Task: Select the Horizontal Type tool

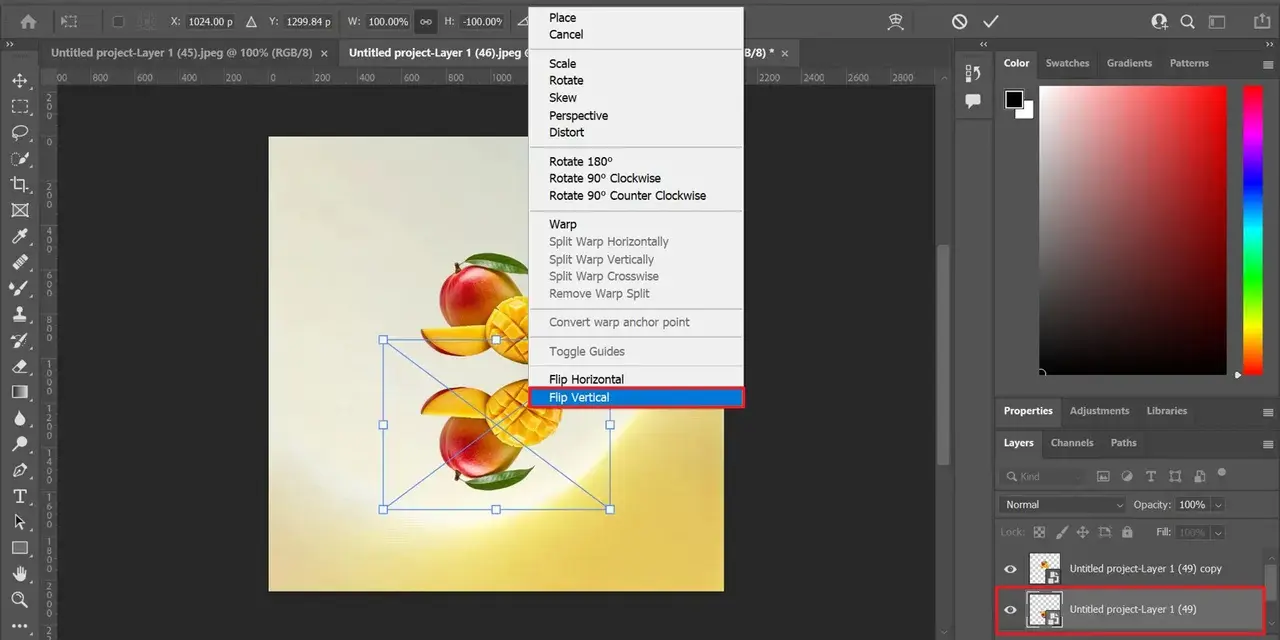Action: (19, 496)
